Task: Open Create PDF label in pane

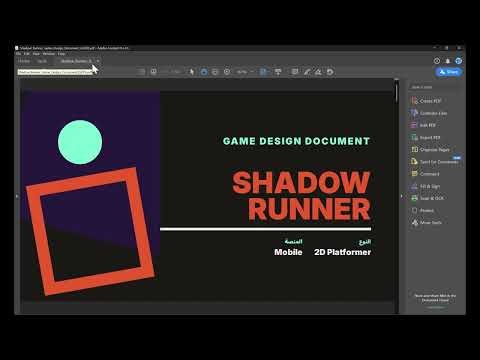Action: tap(430, 101)
